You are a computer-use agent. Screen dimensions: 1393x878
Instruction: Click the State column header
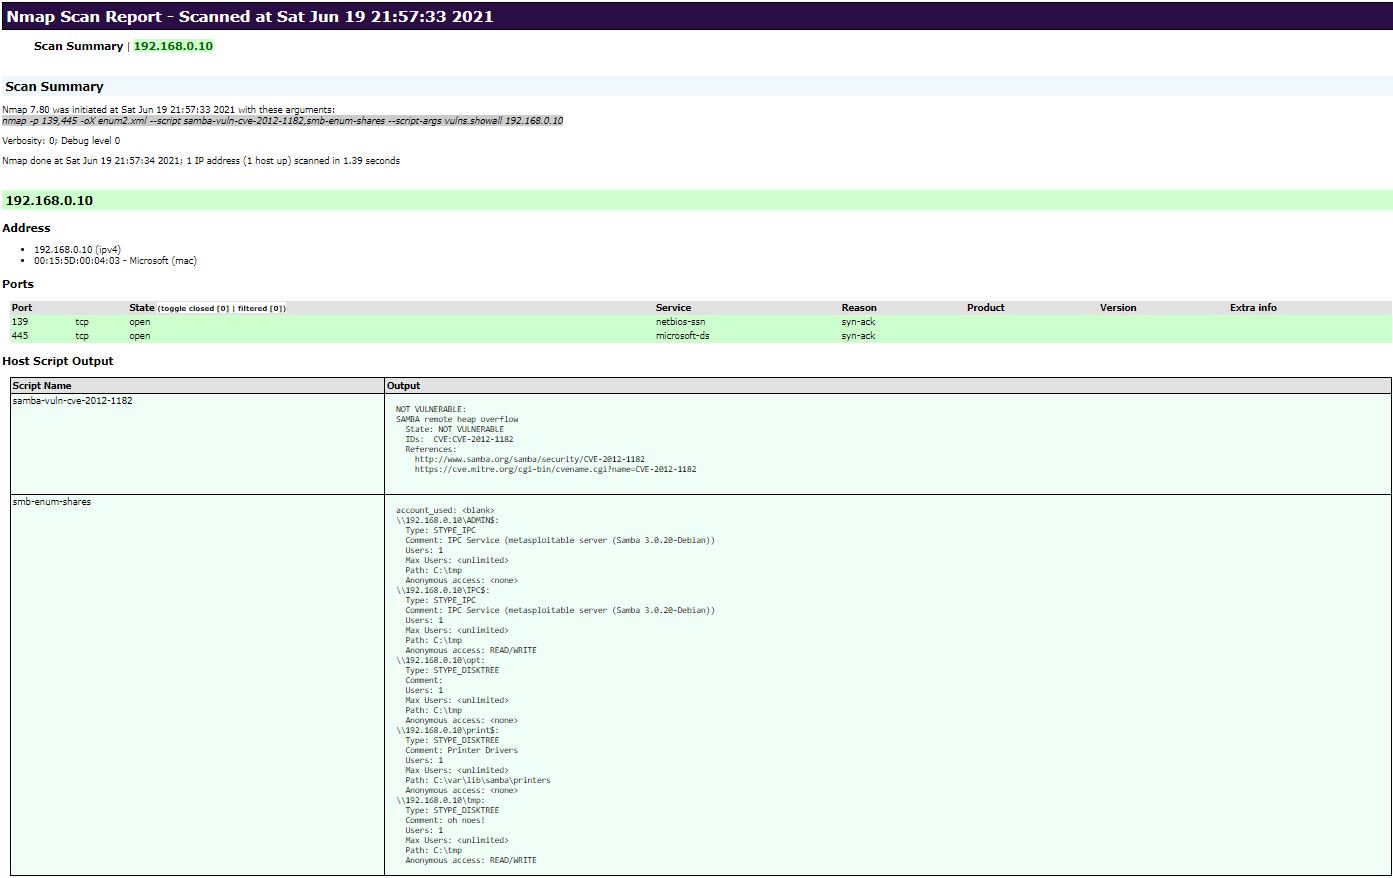[x=142, y=308]
